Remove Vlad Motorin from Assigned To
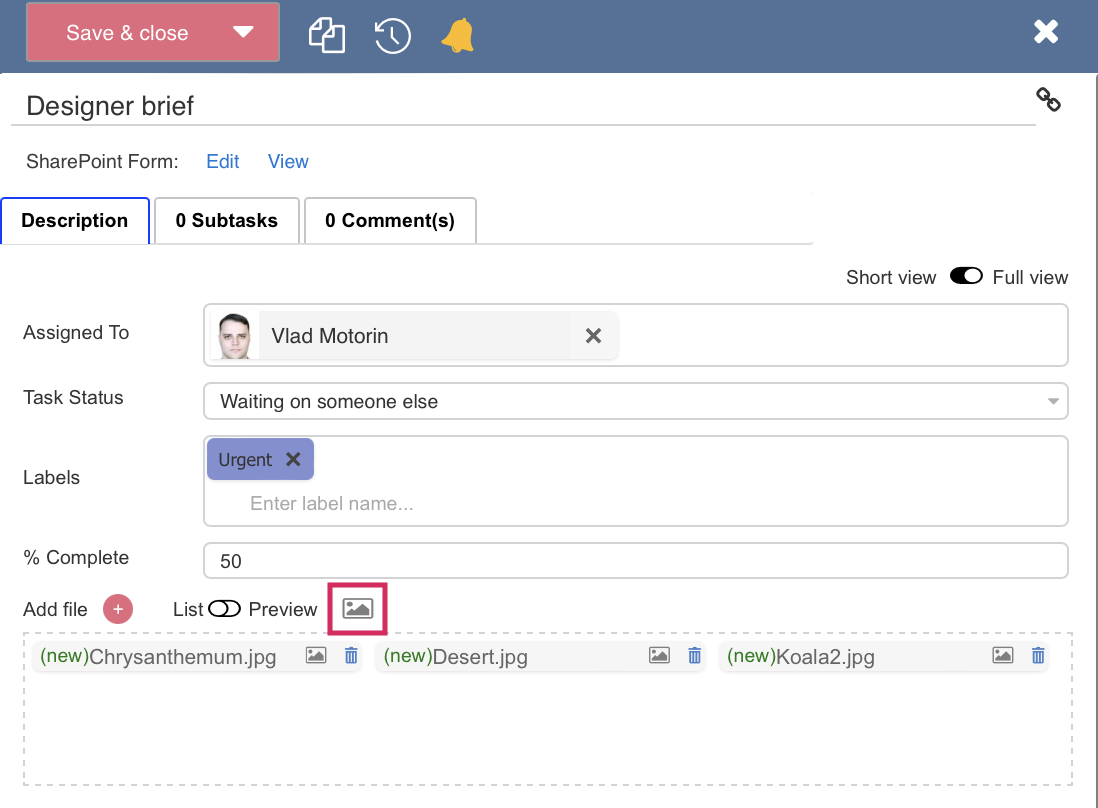The width and height of the screenshot is (1098, 808). point(593,336)
